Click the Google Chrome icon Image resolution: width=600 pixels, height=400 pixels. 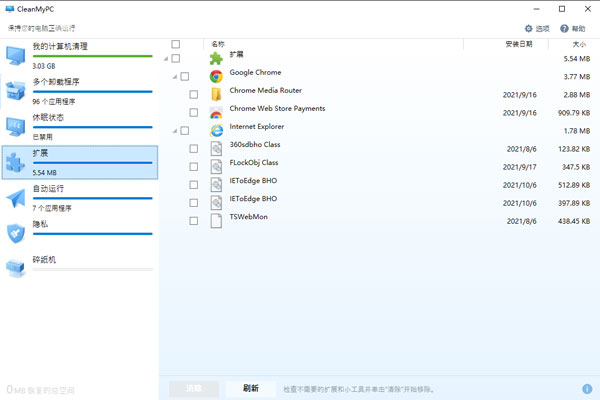pyautogui.click(x=216, y=77)
